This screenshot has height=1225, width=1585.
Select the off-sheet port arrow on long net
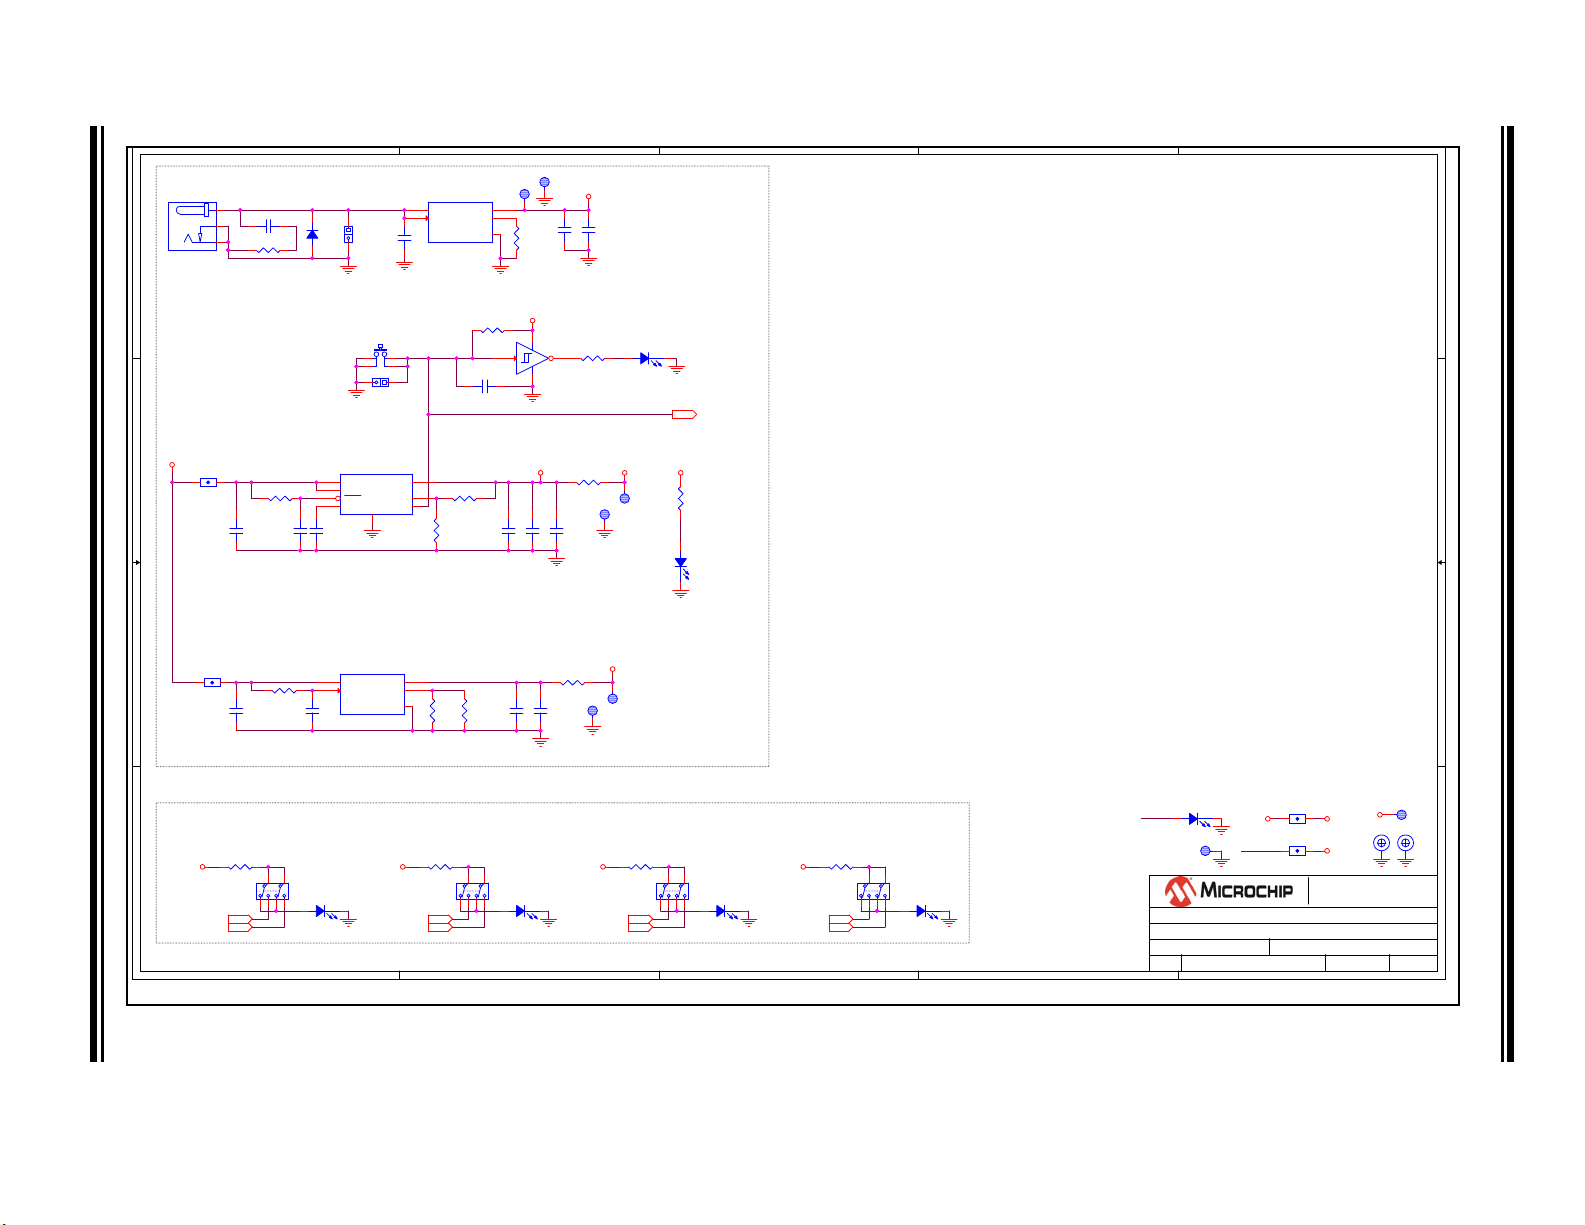[684, 414]
